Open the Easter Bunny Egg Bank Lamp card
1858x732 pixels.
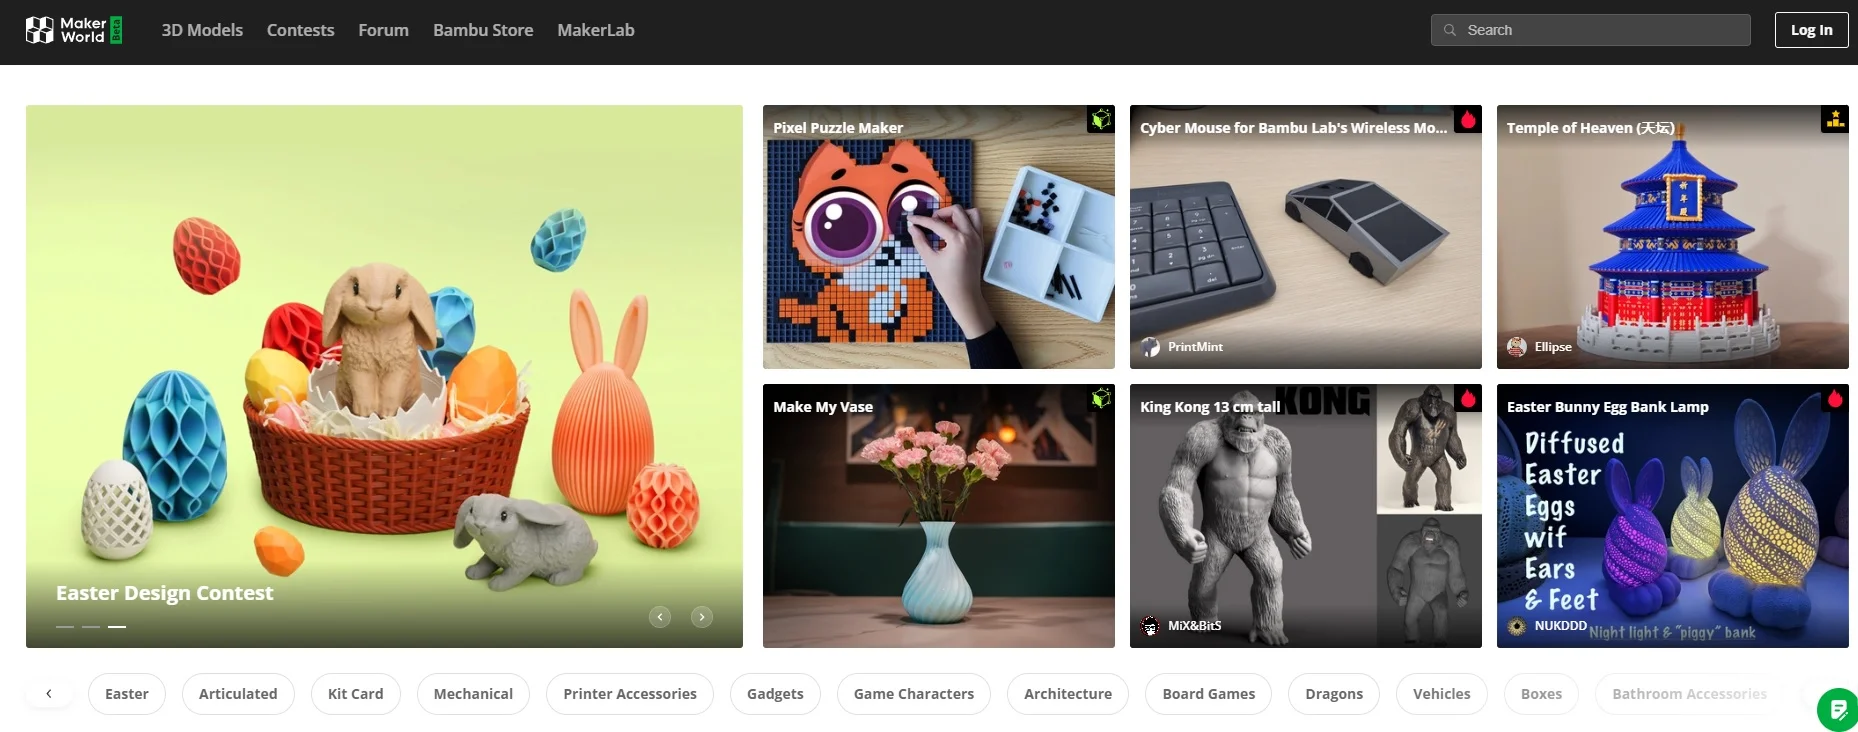tap(1673, 516)
